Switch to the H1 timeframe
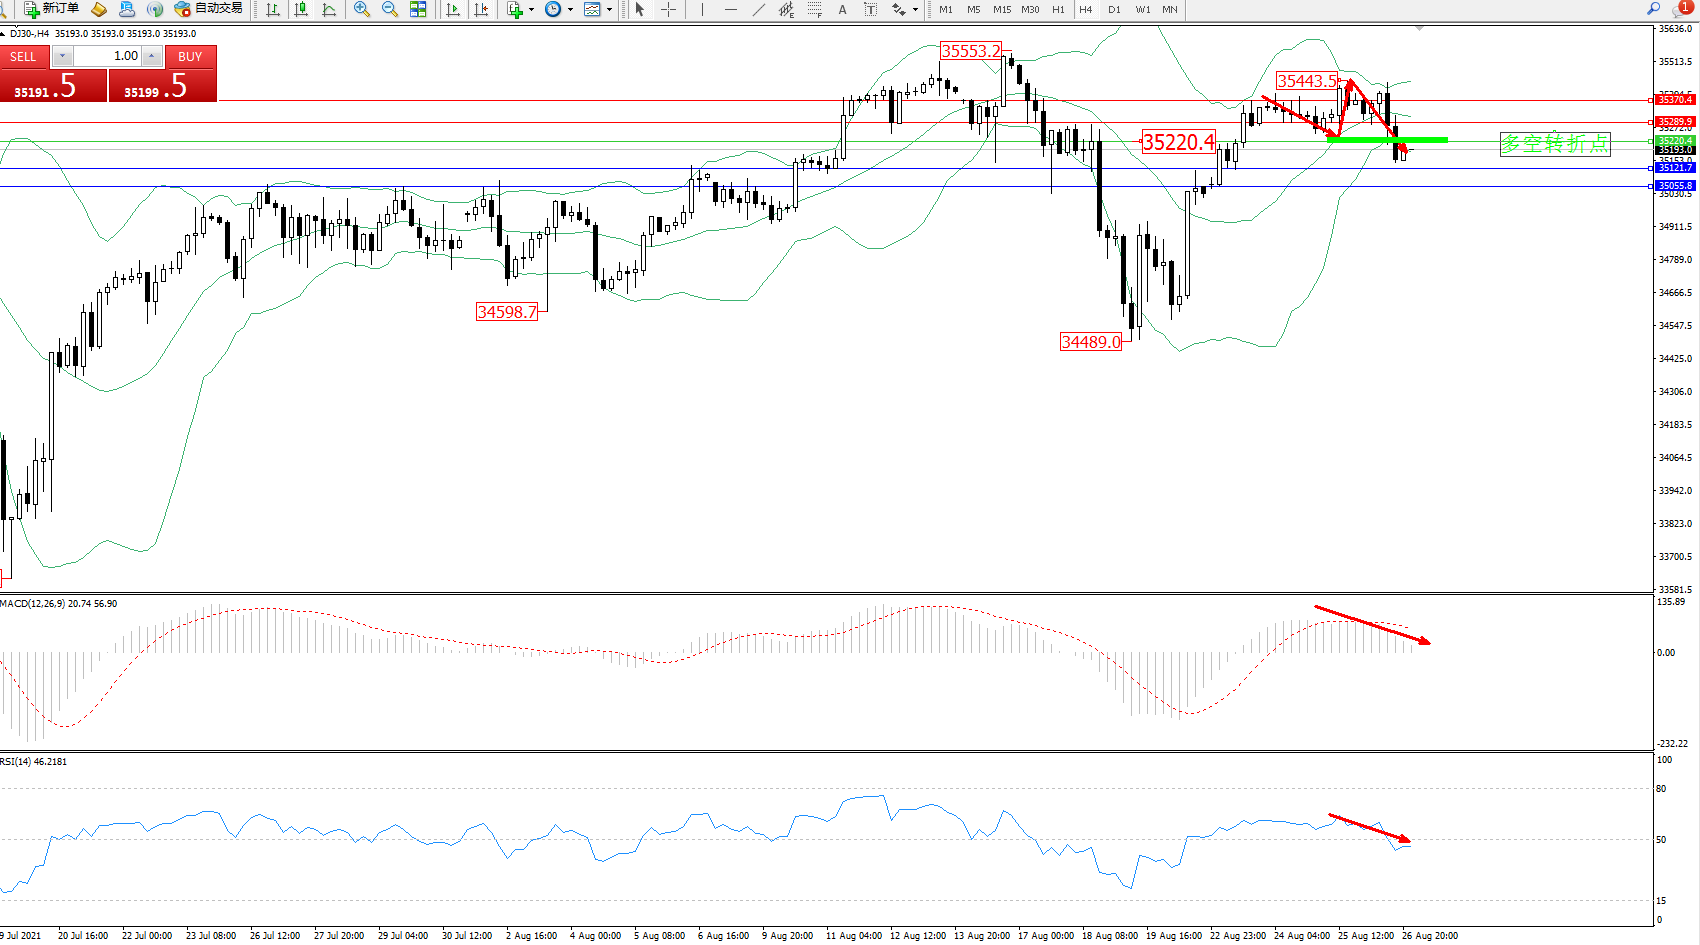Viewport: 1700px width, 945px height. point(1058,9)
